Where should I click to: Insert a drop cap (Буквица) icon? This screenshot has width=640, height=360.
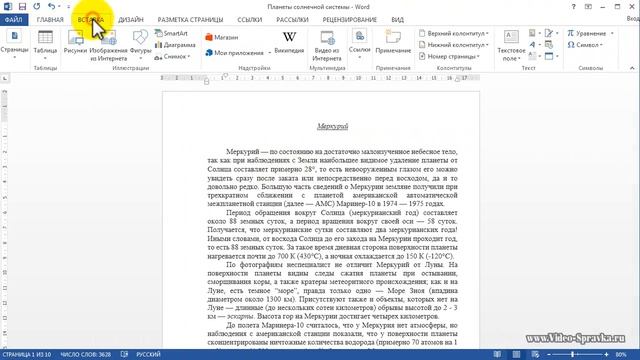(532, 56)
